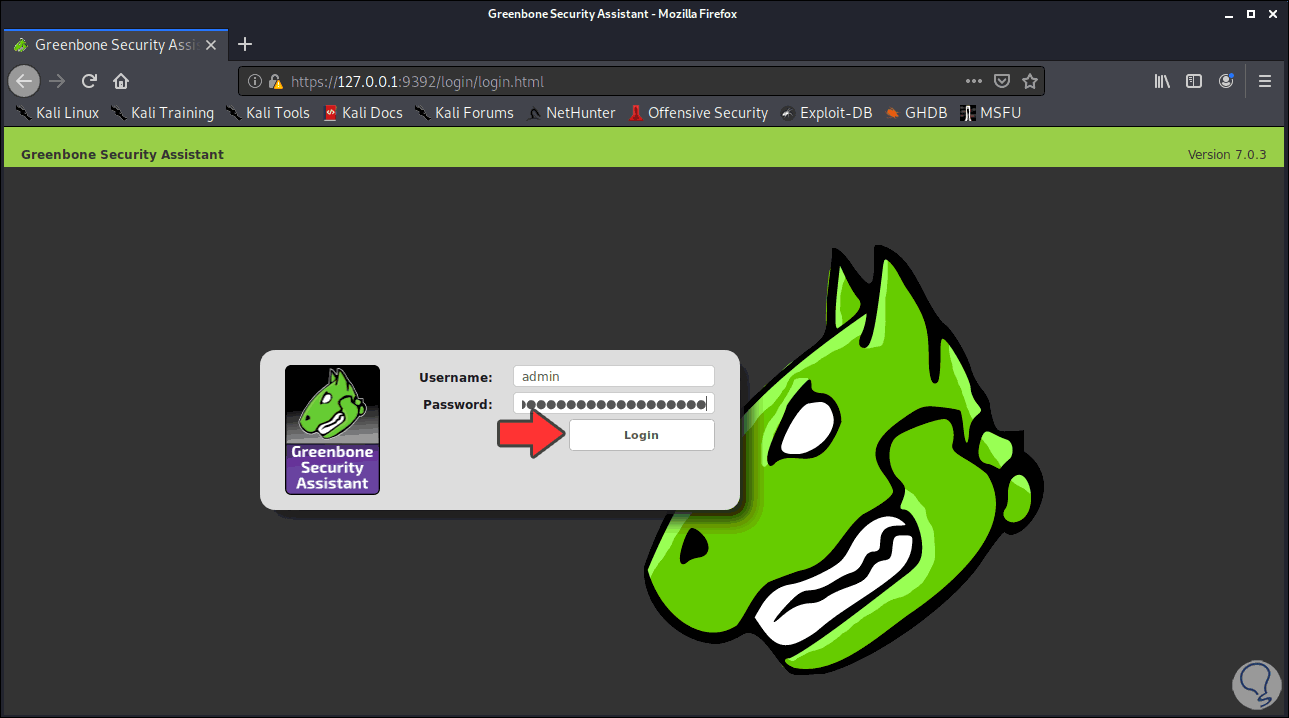The height and width of the screenshot is (718, 1289).
Task: Open the NetHunter bookmark
Action: pyautogui.click(x=571, y=113)
